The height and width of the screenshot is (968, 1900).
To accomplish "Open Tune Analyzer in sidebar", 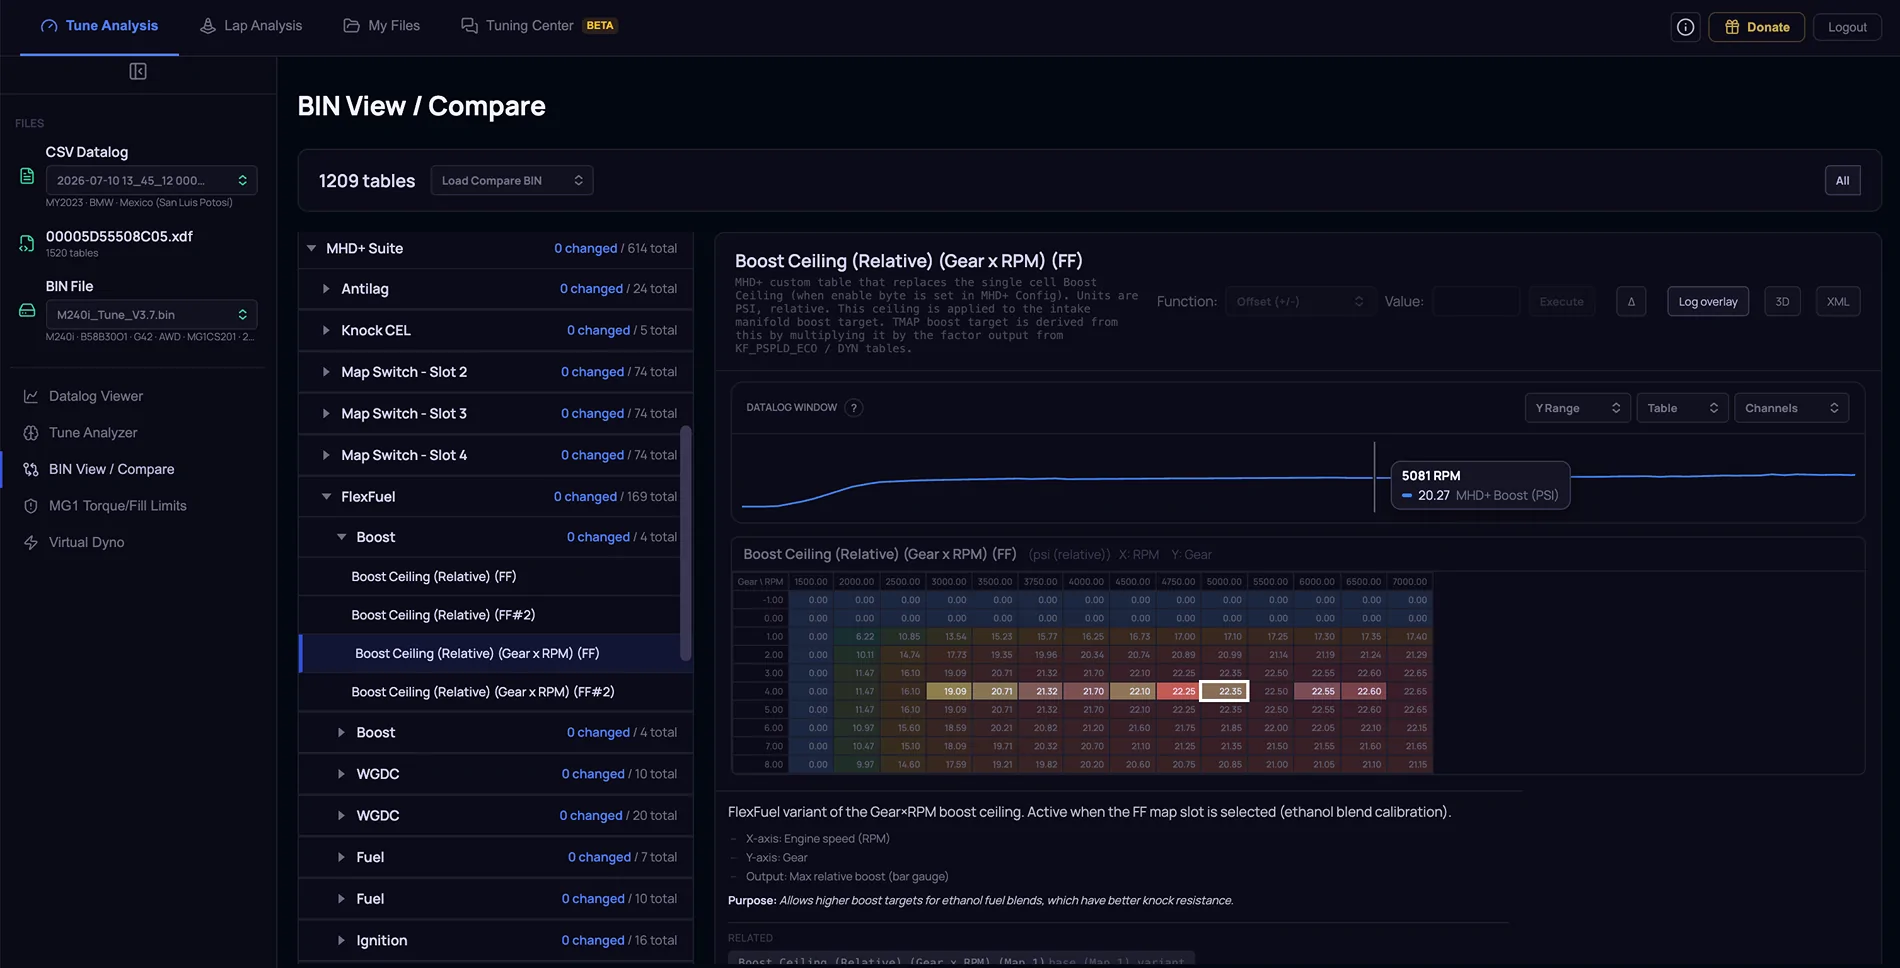I will (93, 433).
